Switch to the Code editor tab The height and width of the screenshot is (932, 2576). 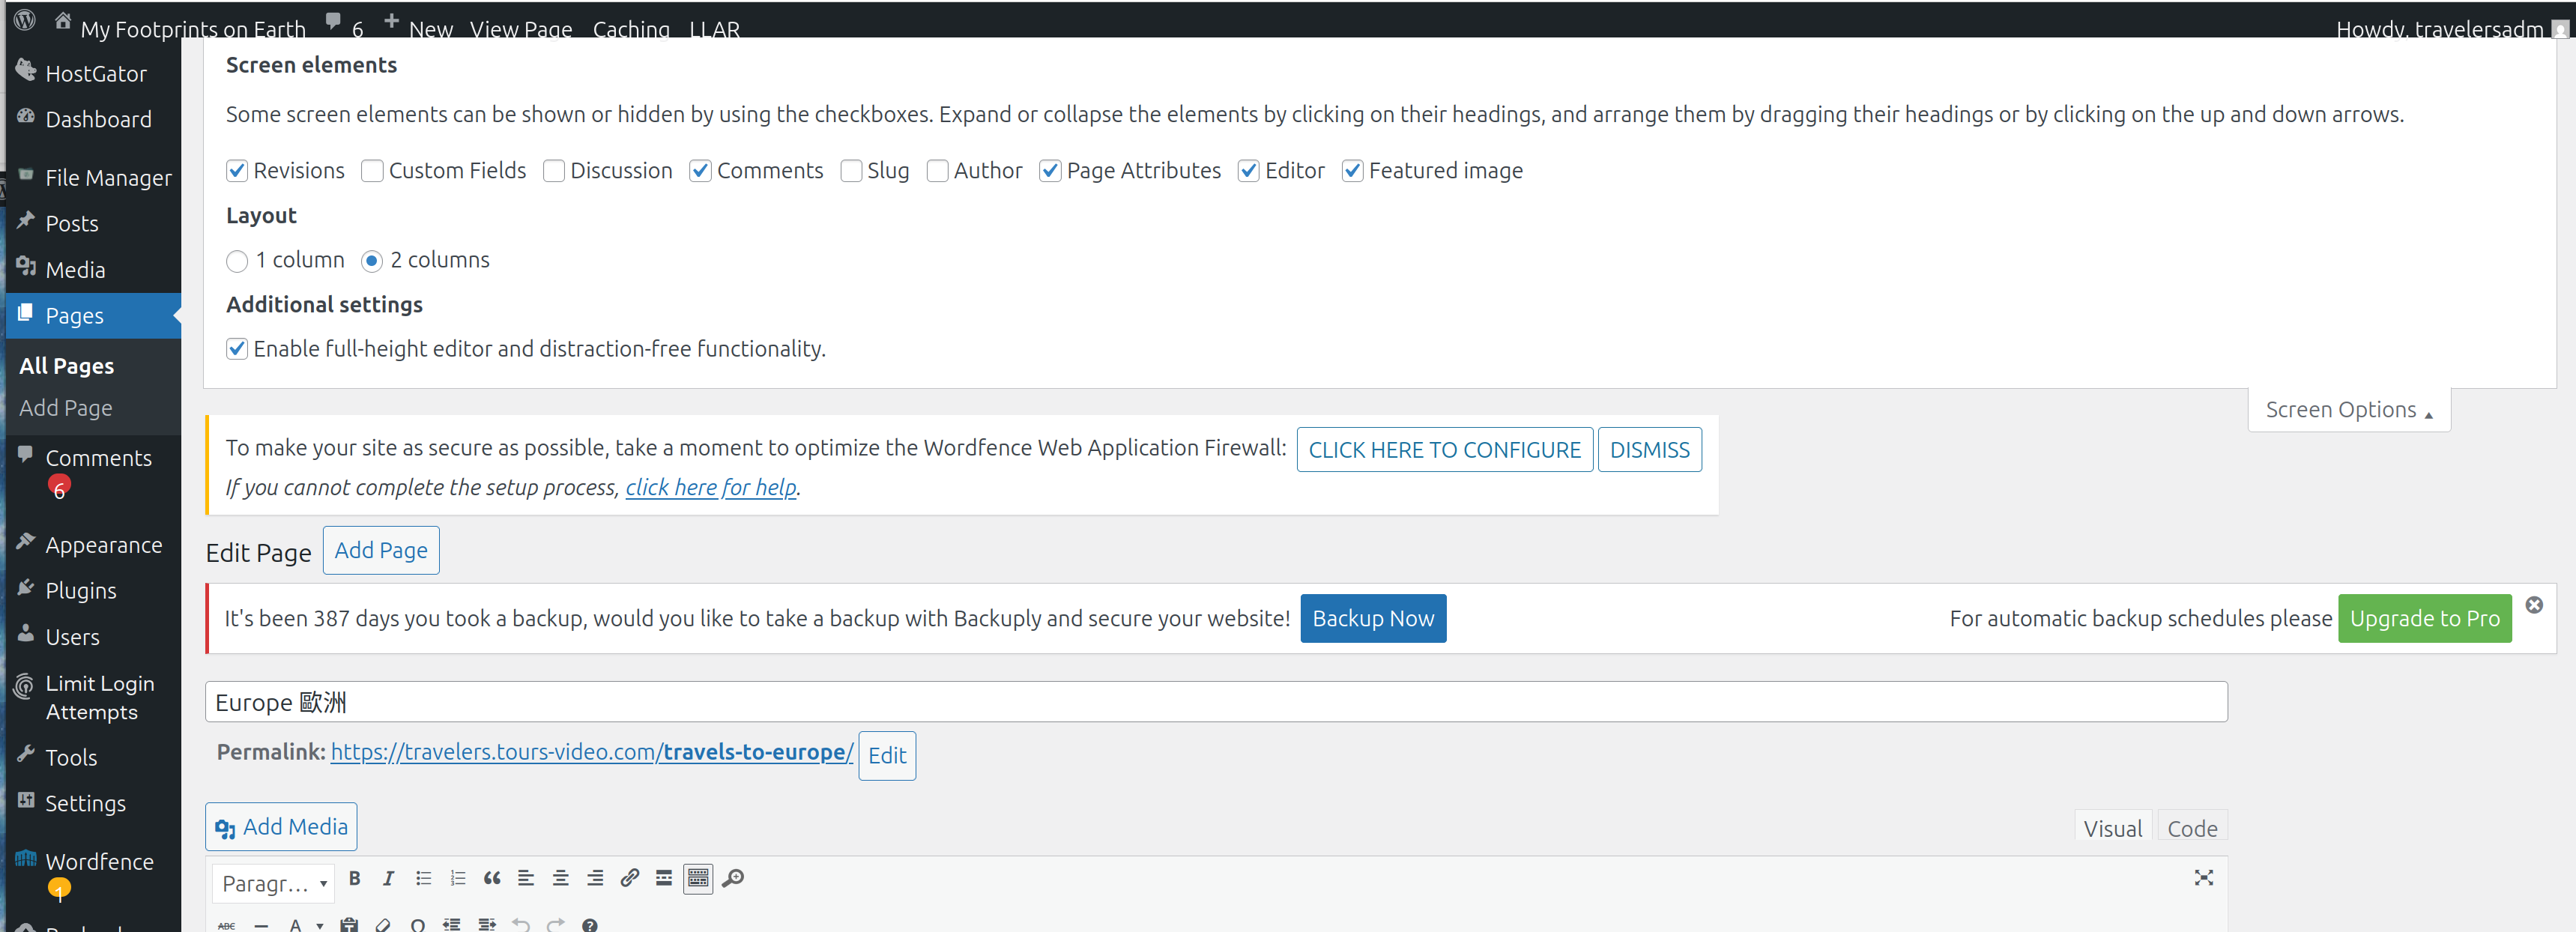pyautogui.click(x=2191, y=828)
